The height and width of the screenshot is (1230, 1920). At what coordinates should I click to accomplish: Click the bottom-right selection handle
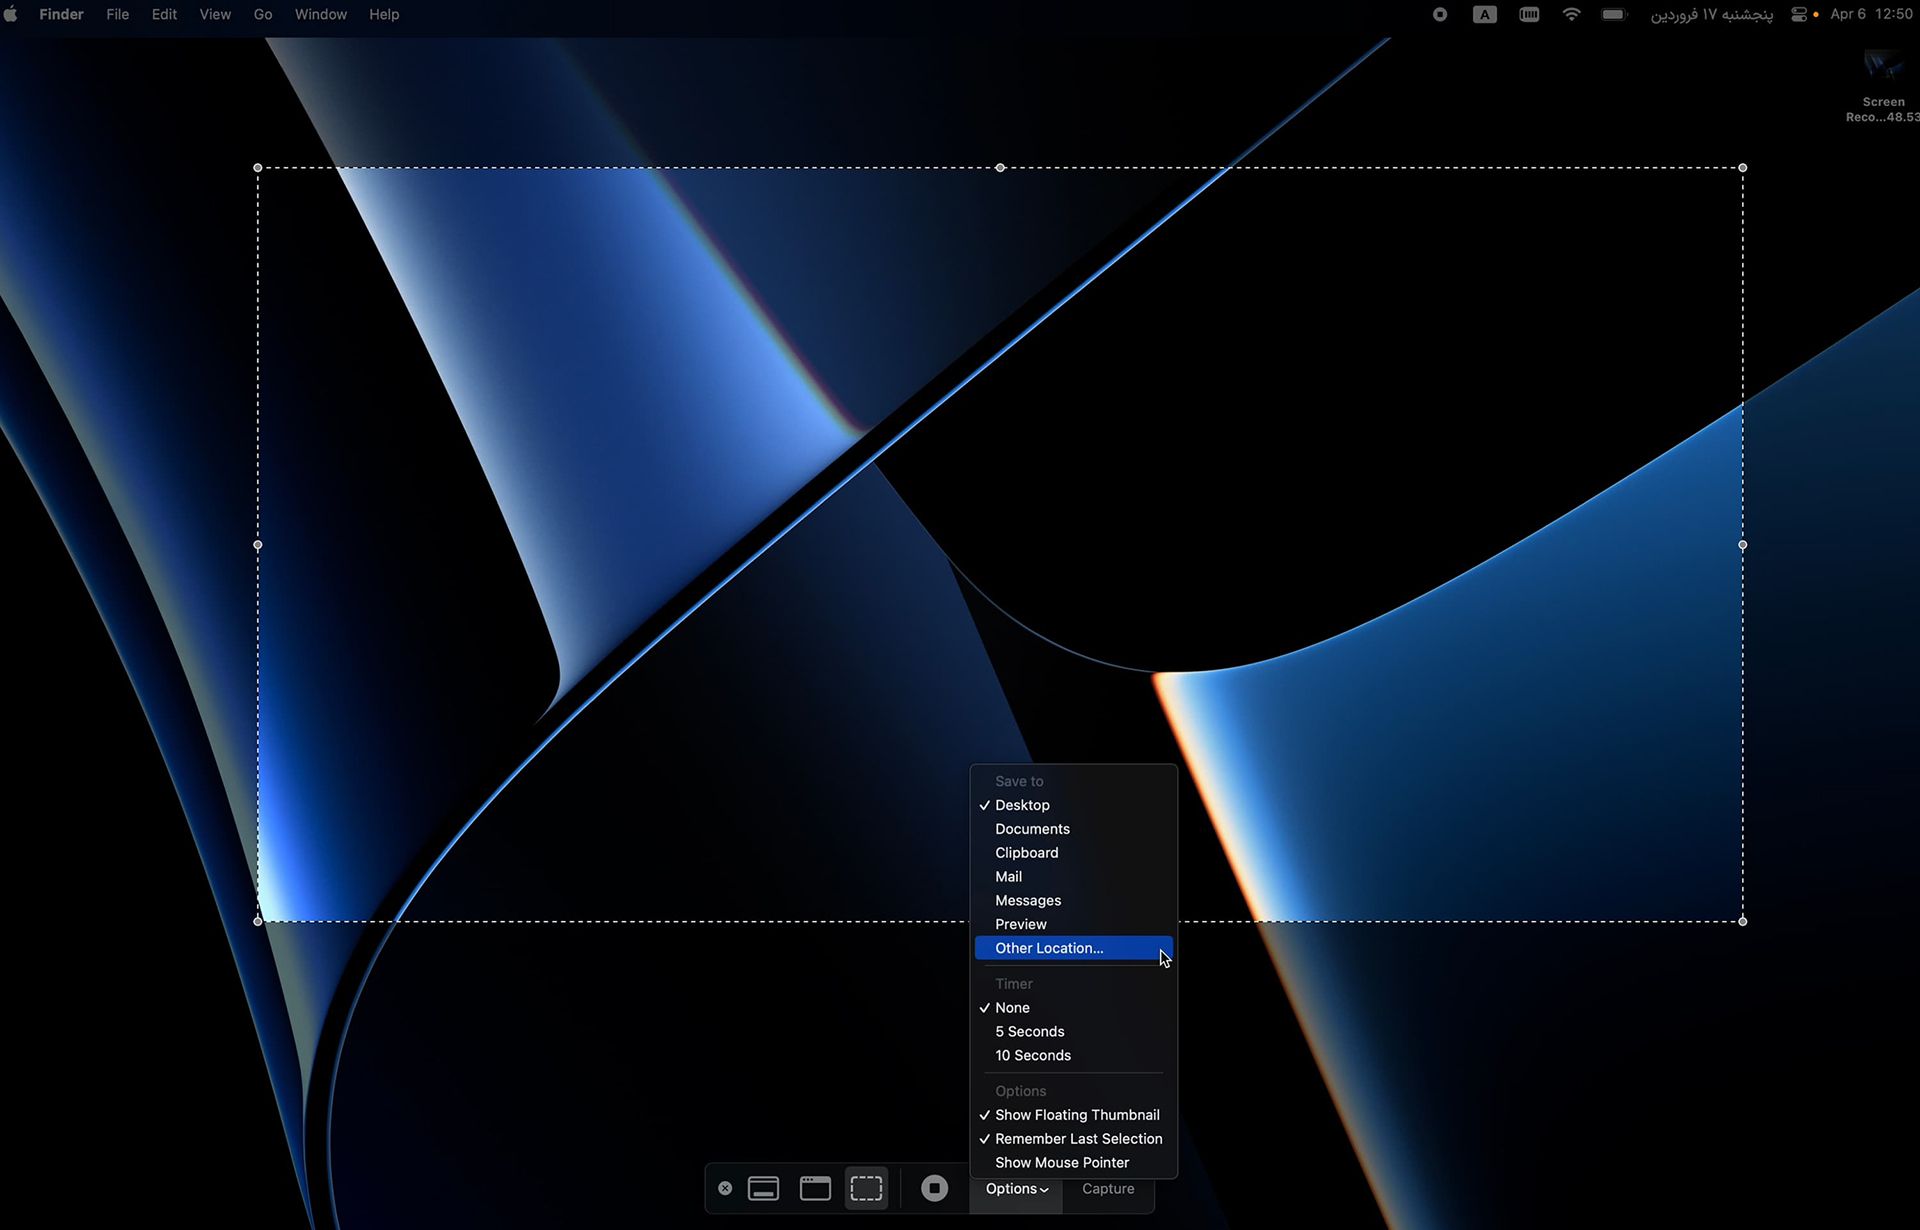click(x=1743, y=921)
